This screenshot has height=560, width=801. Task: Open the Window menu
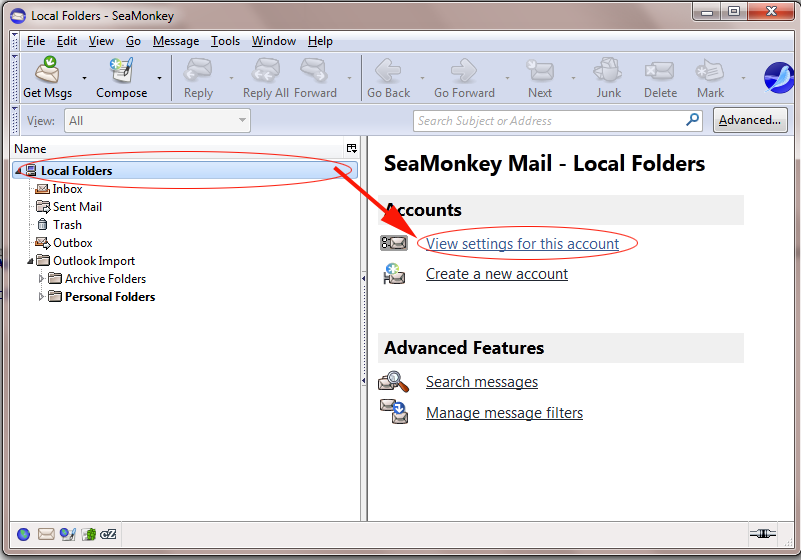pyautogui.click(x=274, y=41)
